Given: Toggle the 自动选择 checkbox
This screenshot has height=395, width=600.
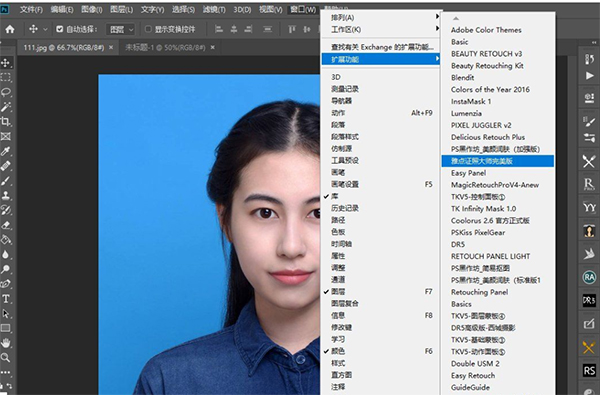Looking at the screenshot, I should pos(59,29).
